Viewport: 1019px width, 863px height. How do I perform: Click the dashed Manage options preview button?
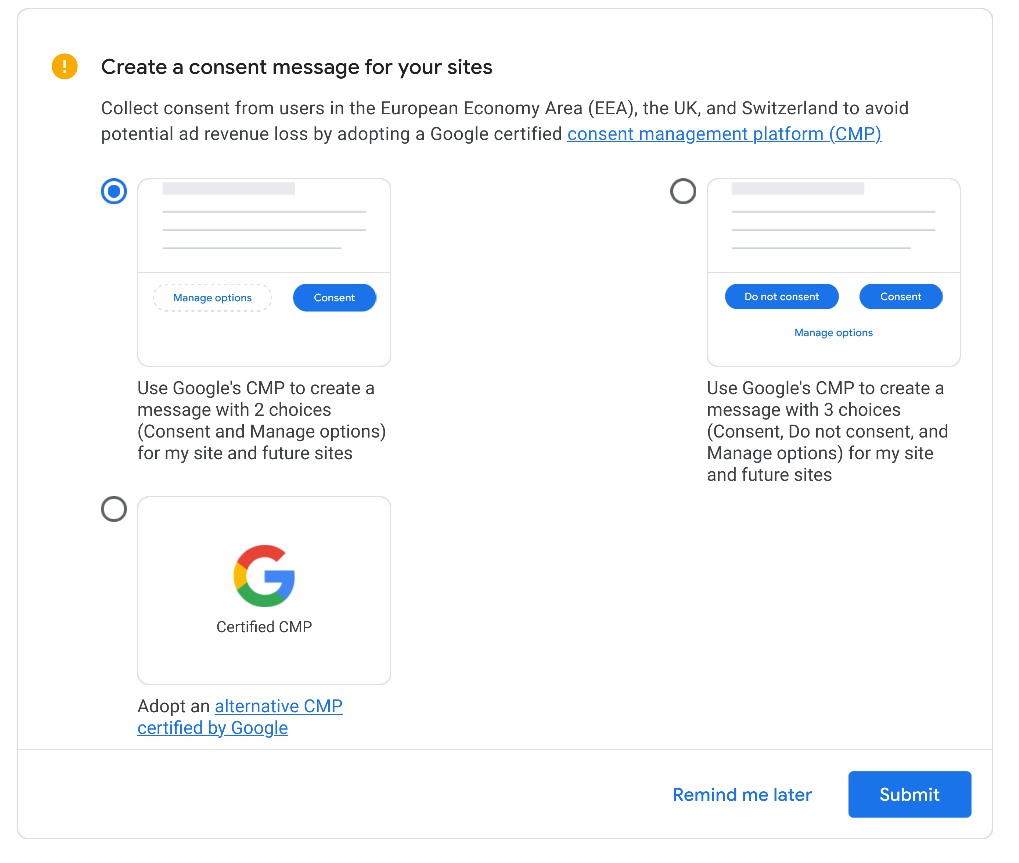[x=212, y=298]
